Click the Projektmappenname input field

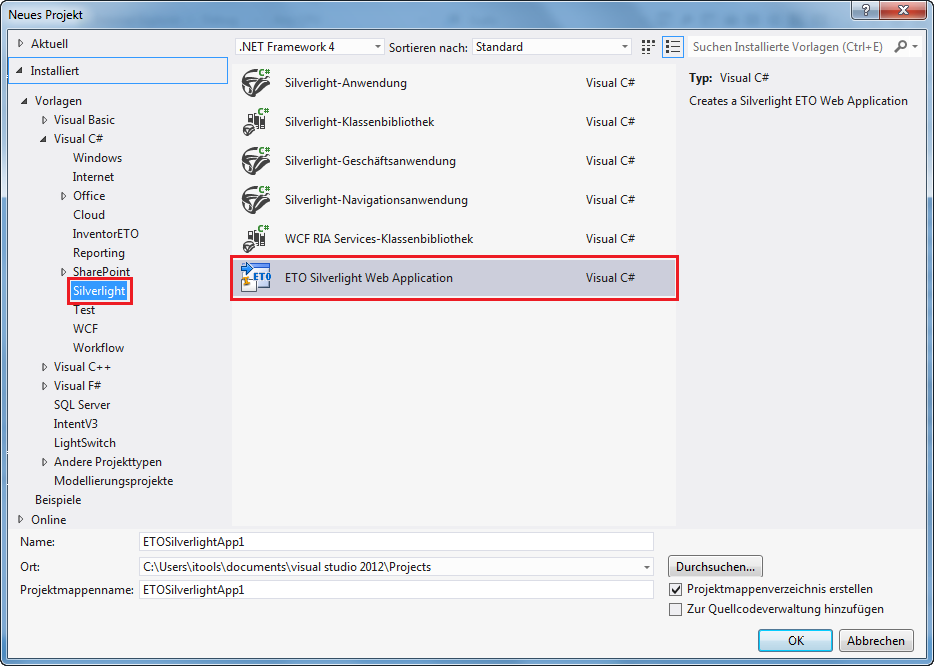(396, 590)
